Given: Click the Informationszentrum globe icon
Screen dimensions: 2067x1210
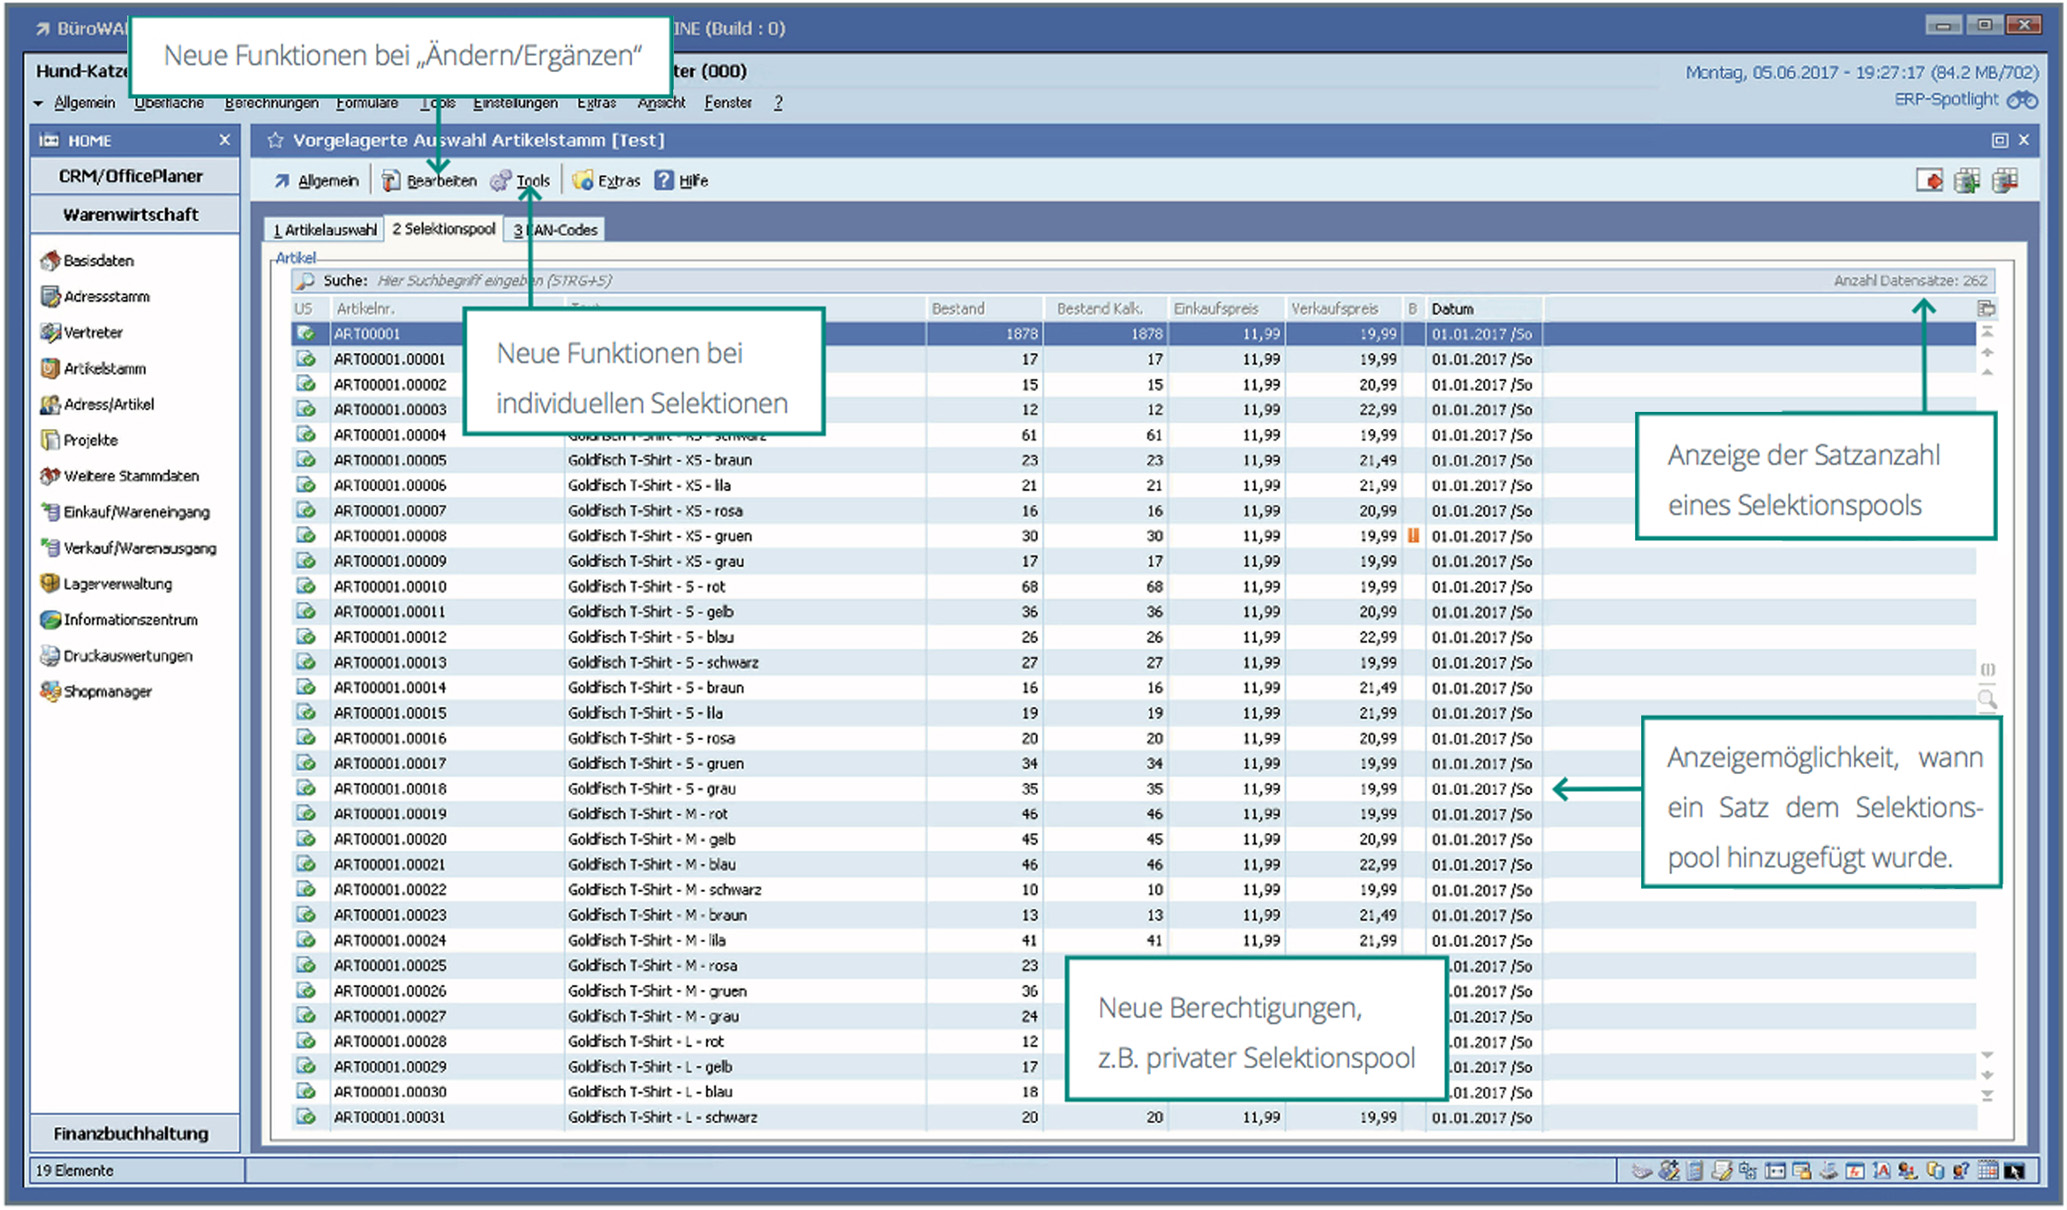Looking at the screenshot, I should pos(49,620).
